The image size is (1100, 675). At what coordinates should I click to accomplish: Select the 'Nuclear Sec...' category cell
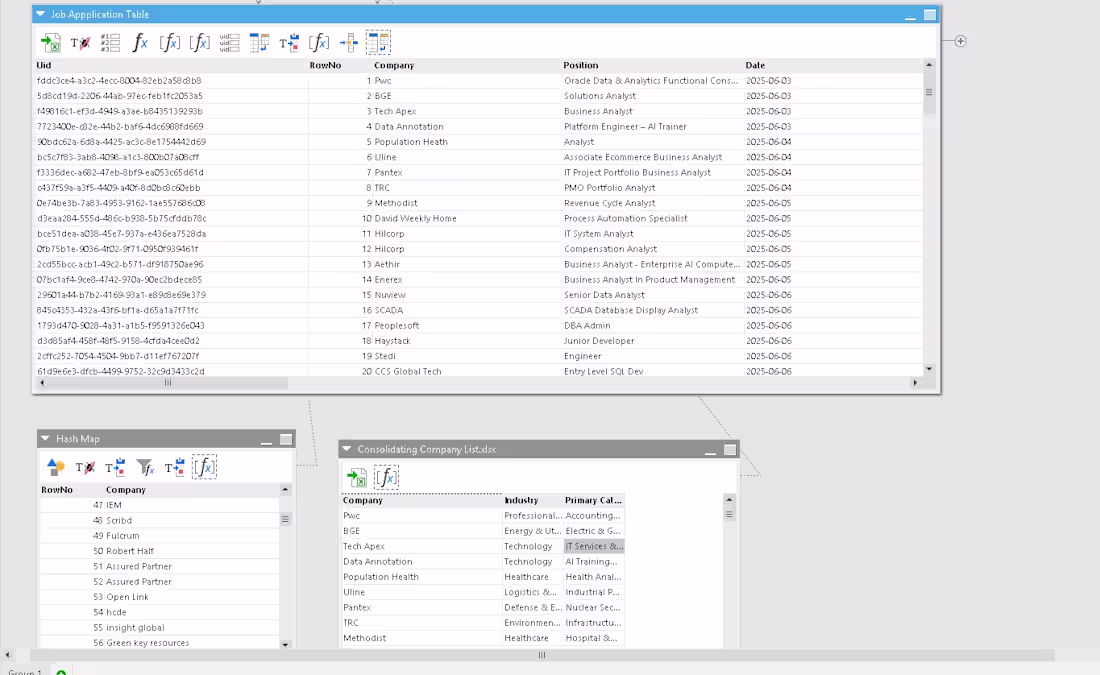click(x=593, y=608)
